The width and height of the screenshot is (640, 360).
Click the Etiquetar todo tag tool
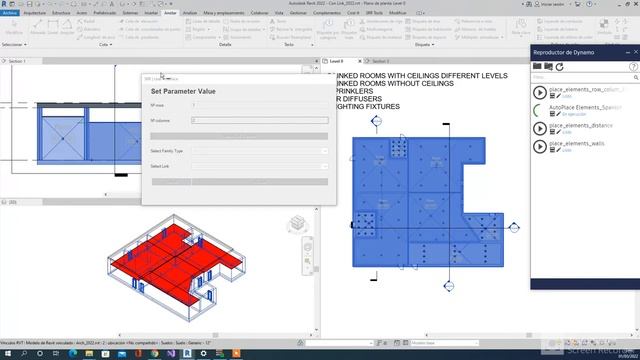[x=349, y=28]
